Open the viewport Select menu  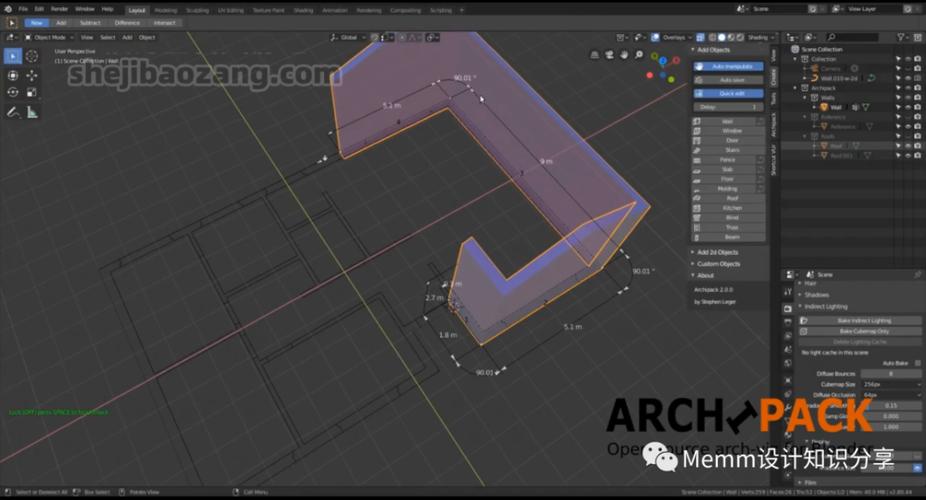[107, 37]
